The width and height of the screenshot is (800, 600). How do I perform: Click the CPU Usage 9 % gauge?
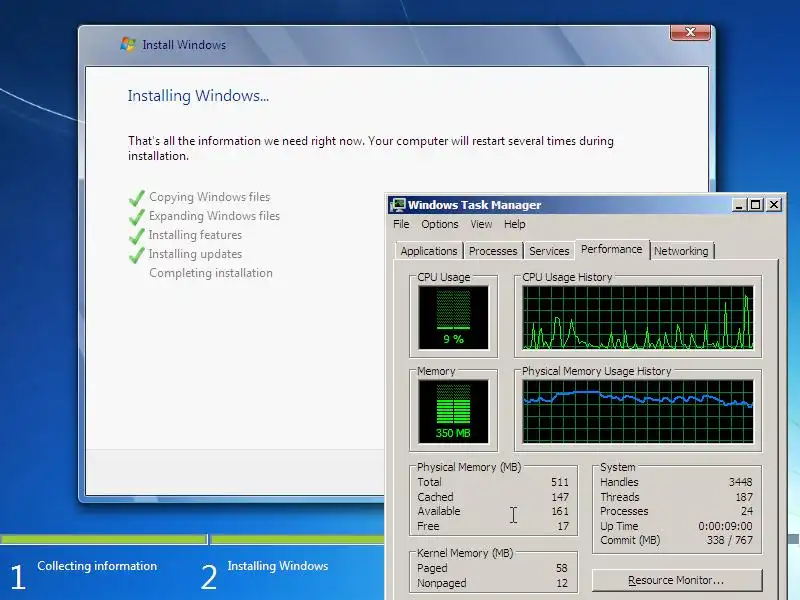[x=453, y=317]
